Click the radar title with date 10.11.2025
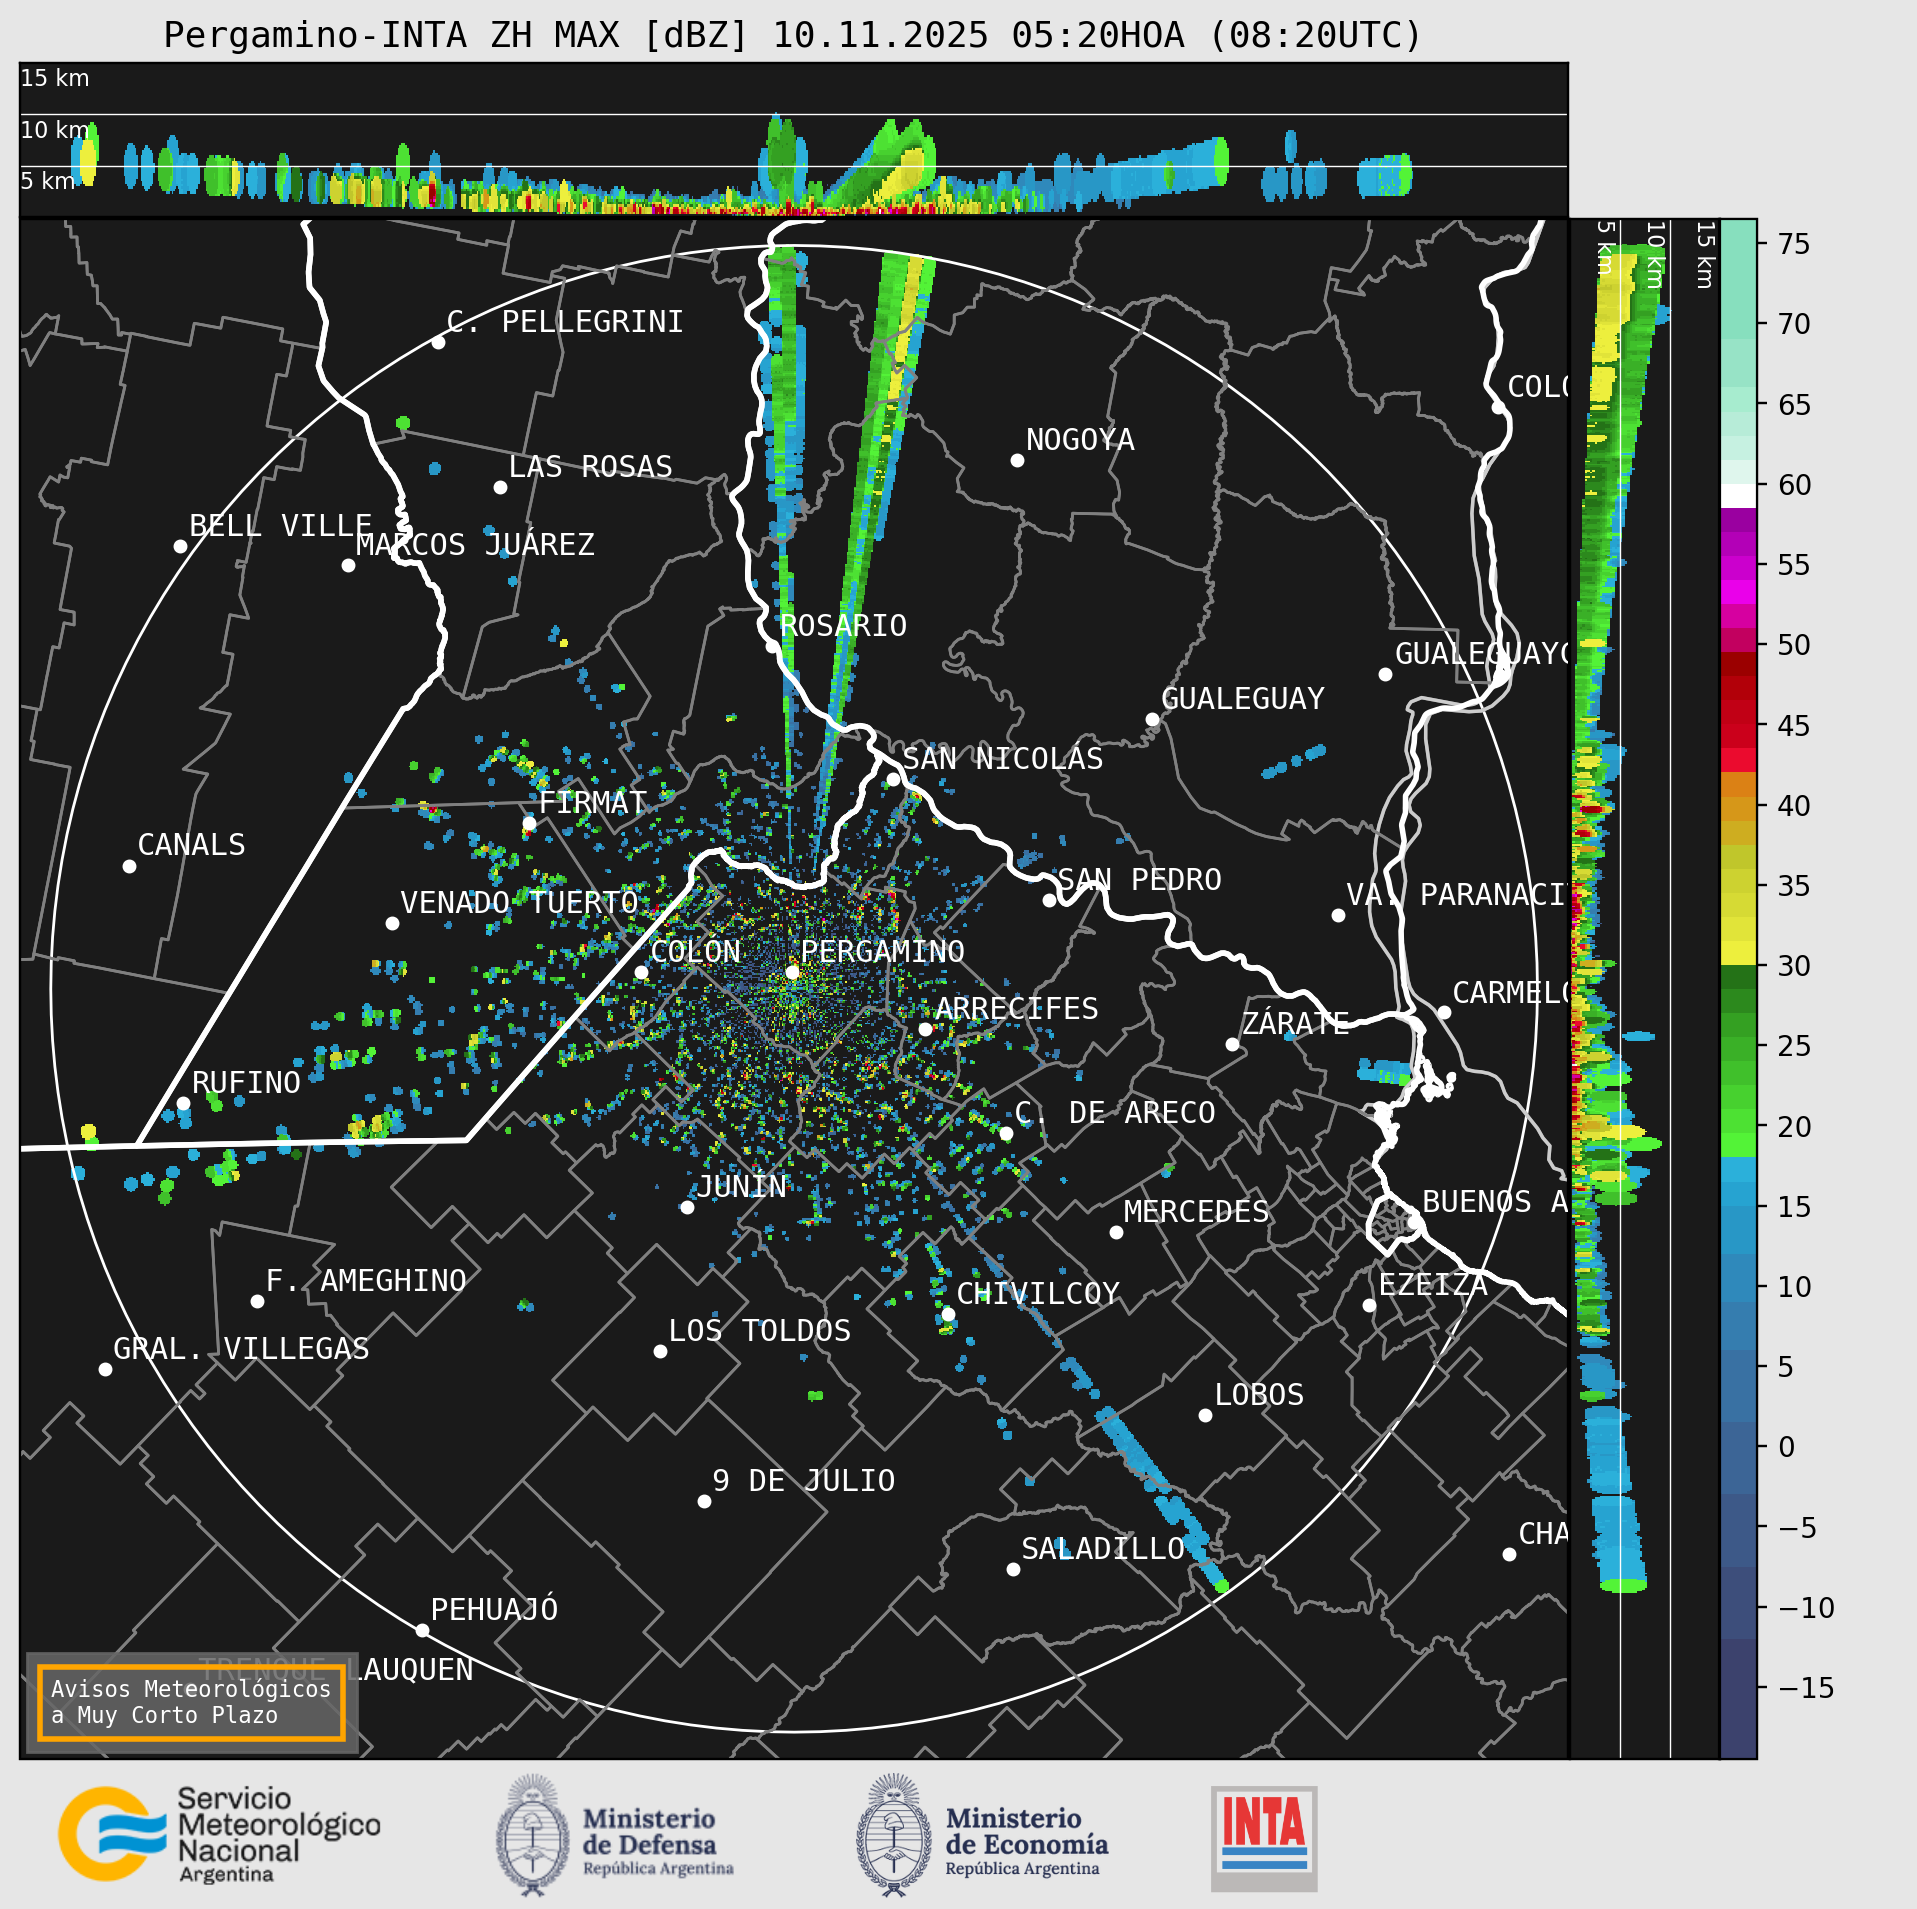Image resolution: width=1917 pixels, height=1909 pixels. tap(792, 35)
